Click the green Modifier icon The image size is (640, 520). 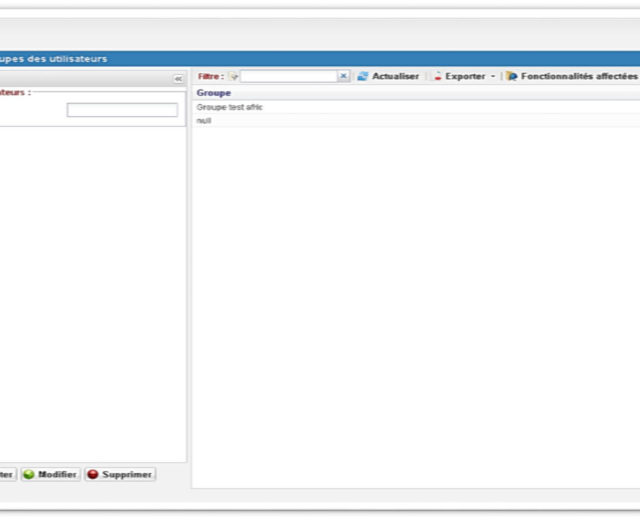click(29, 474)
